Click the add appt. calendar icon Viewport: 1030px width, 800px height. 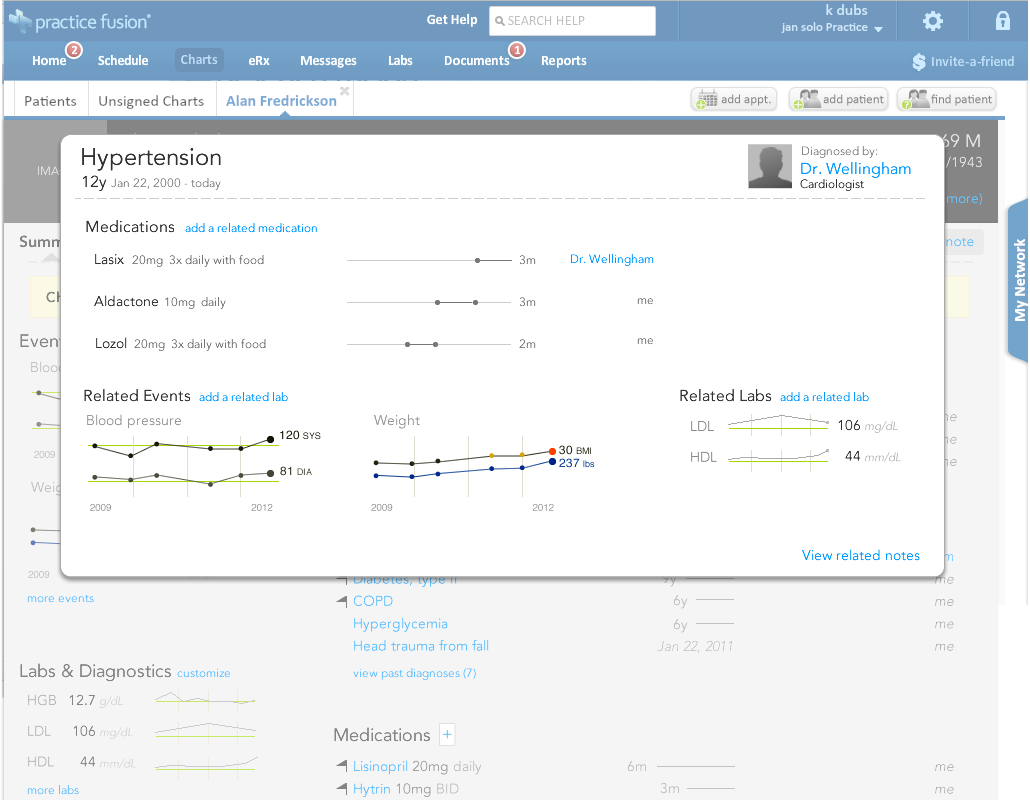coord(707,99)
